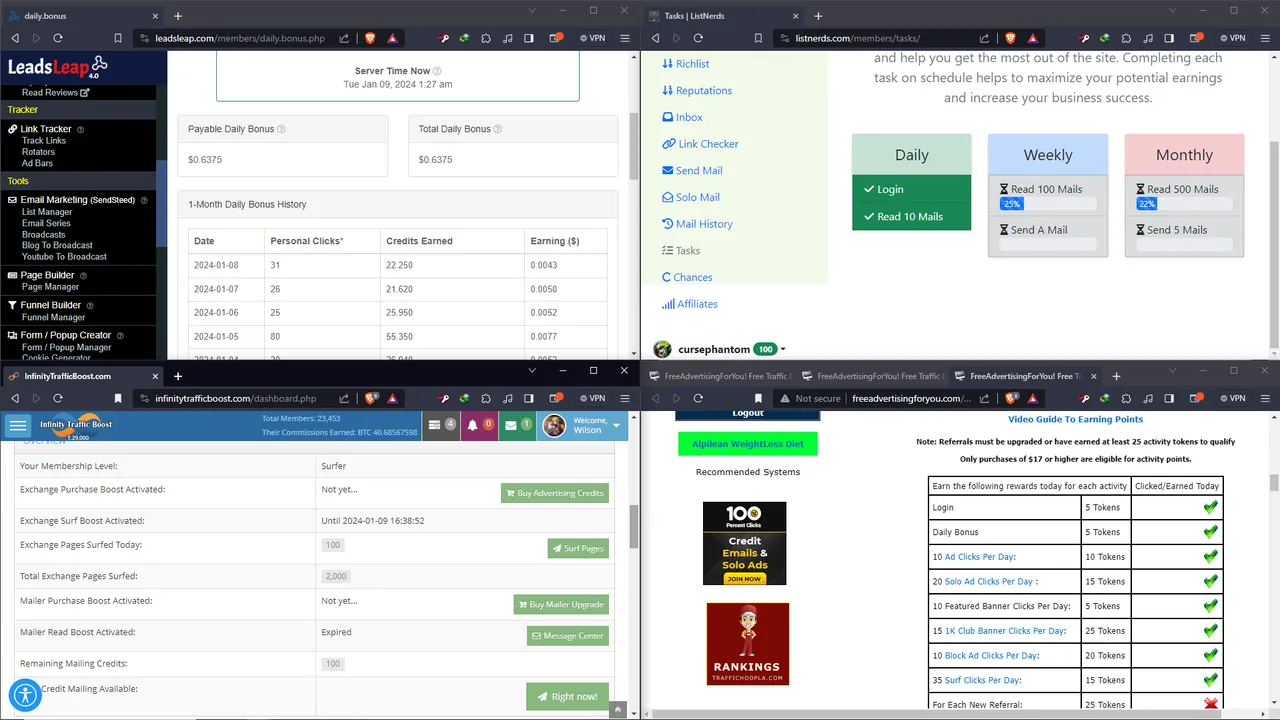Open the accessibility widget on Infinity Traffic Boost
This screenshot has height=720, width=1280.
point(25,696)
